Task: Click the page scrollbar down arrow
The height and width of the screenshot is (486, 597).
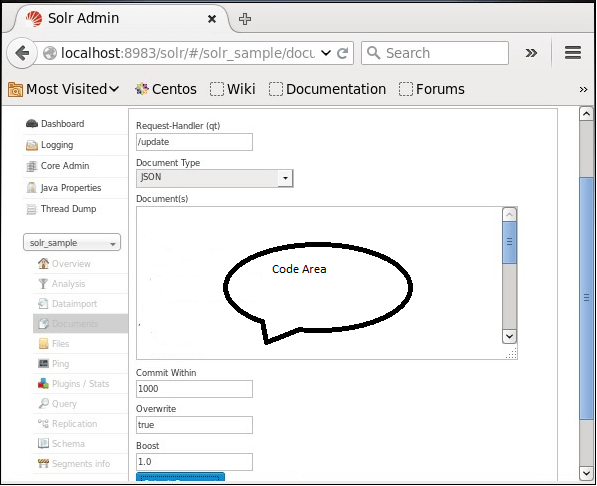Action: pyautogui.click(x=586, y=473)
